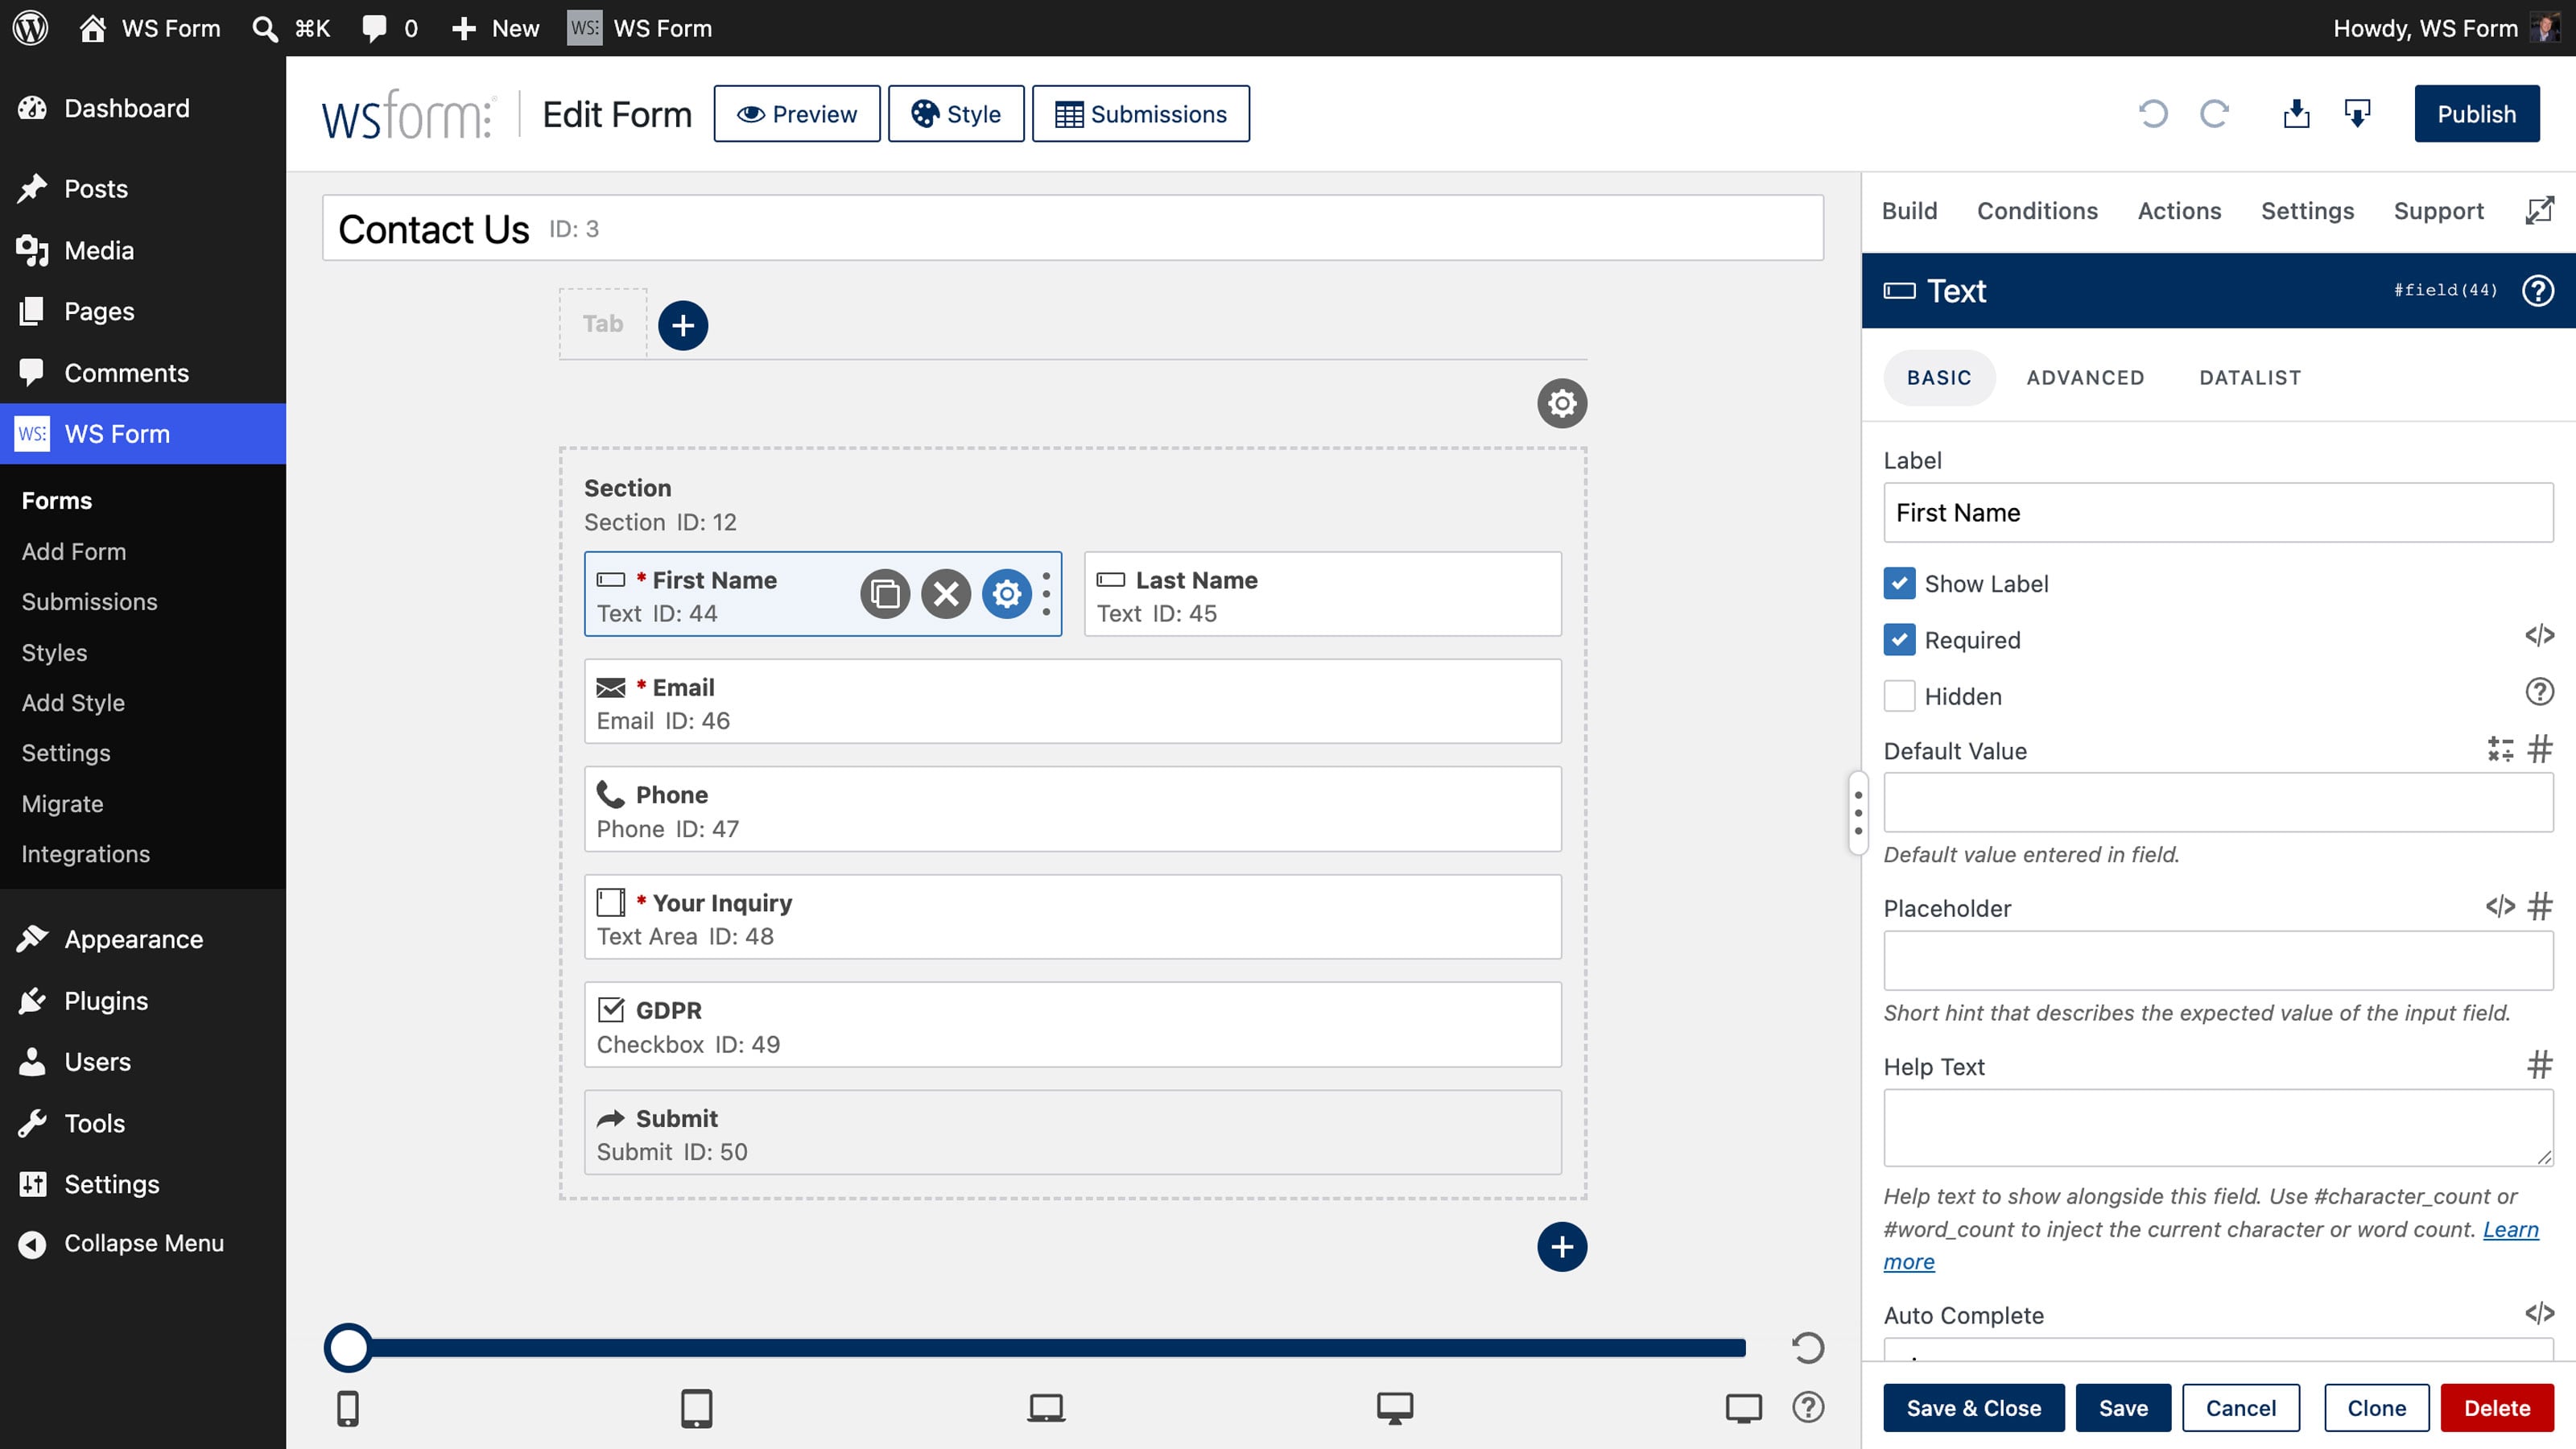Screen dimensions: 2576x1449
Task: Click hash icon beside Help Text
Action: click(2540, 1065)
